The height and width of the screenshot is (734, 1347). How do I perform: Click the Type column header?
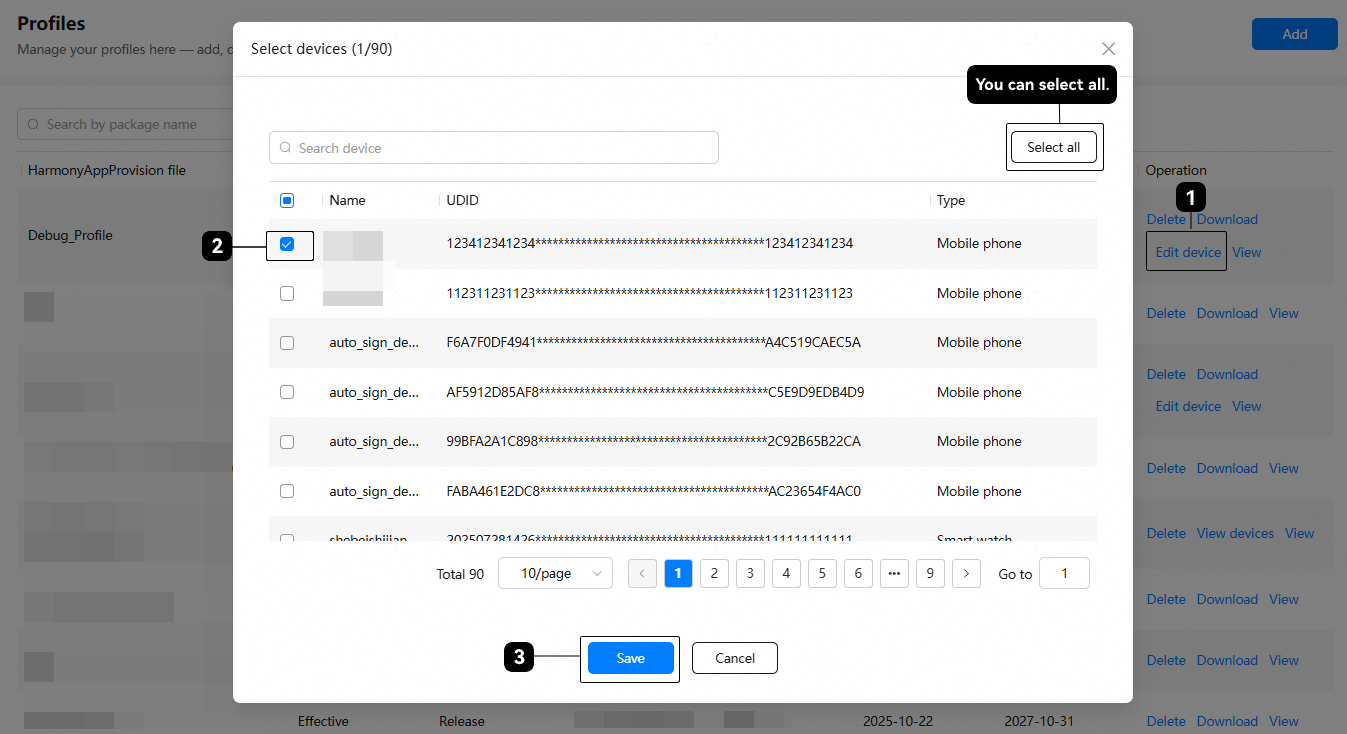click(951, 200)
